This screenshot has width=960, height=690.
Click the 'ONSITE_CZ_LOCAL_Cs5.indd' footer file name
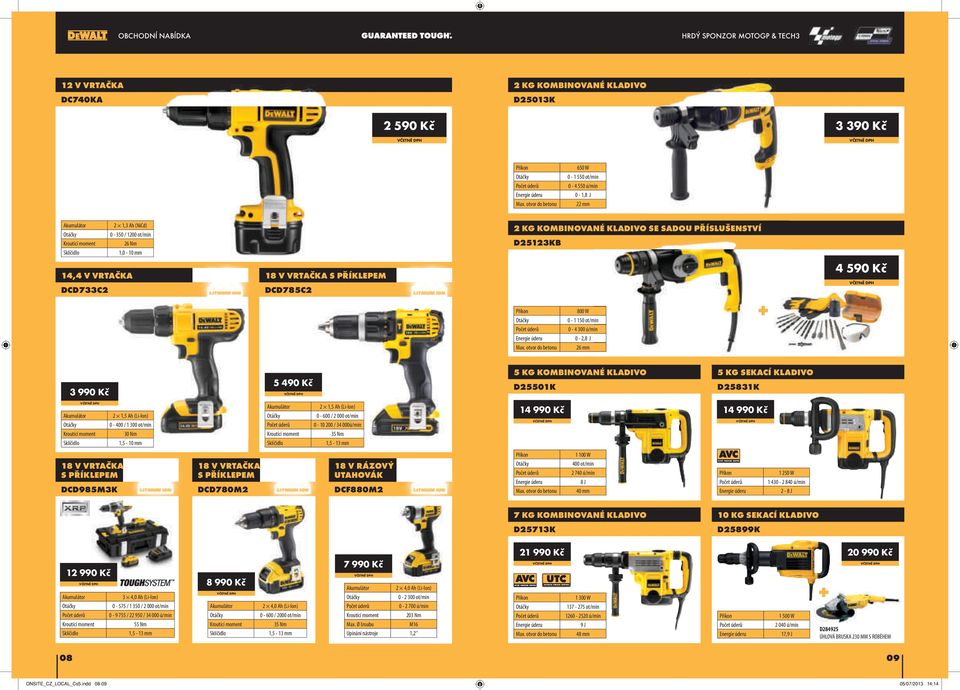coord(59,684)
